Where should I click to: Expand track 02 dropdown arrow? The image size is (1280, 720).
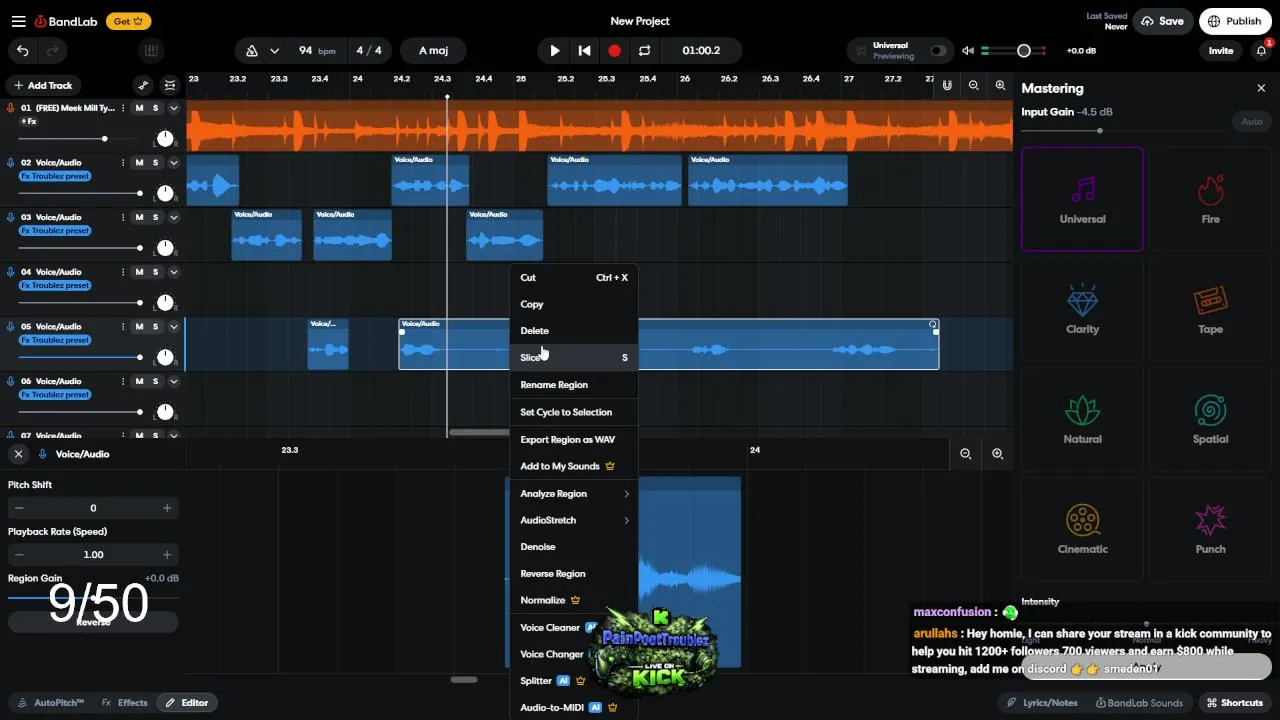[173, 163]
